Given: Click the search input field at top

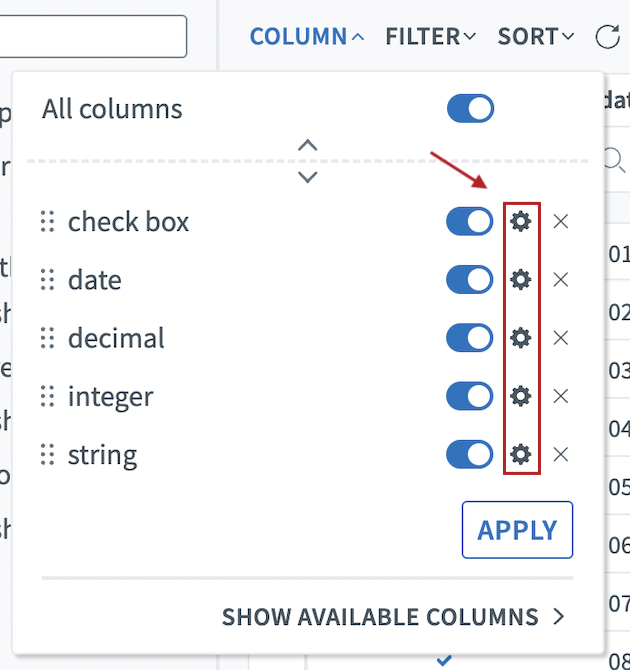Looking at the screenshot, I should point(93,36).
